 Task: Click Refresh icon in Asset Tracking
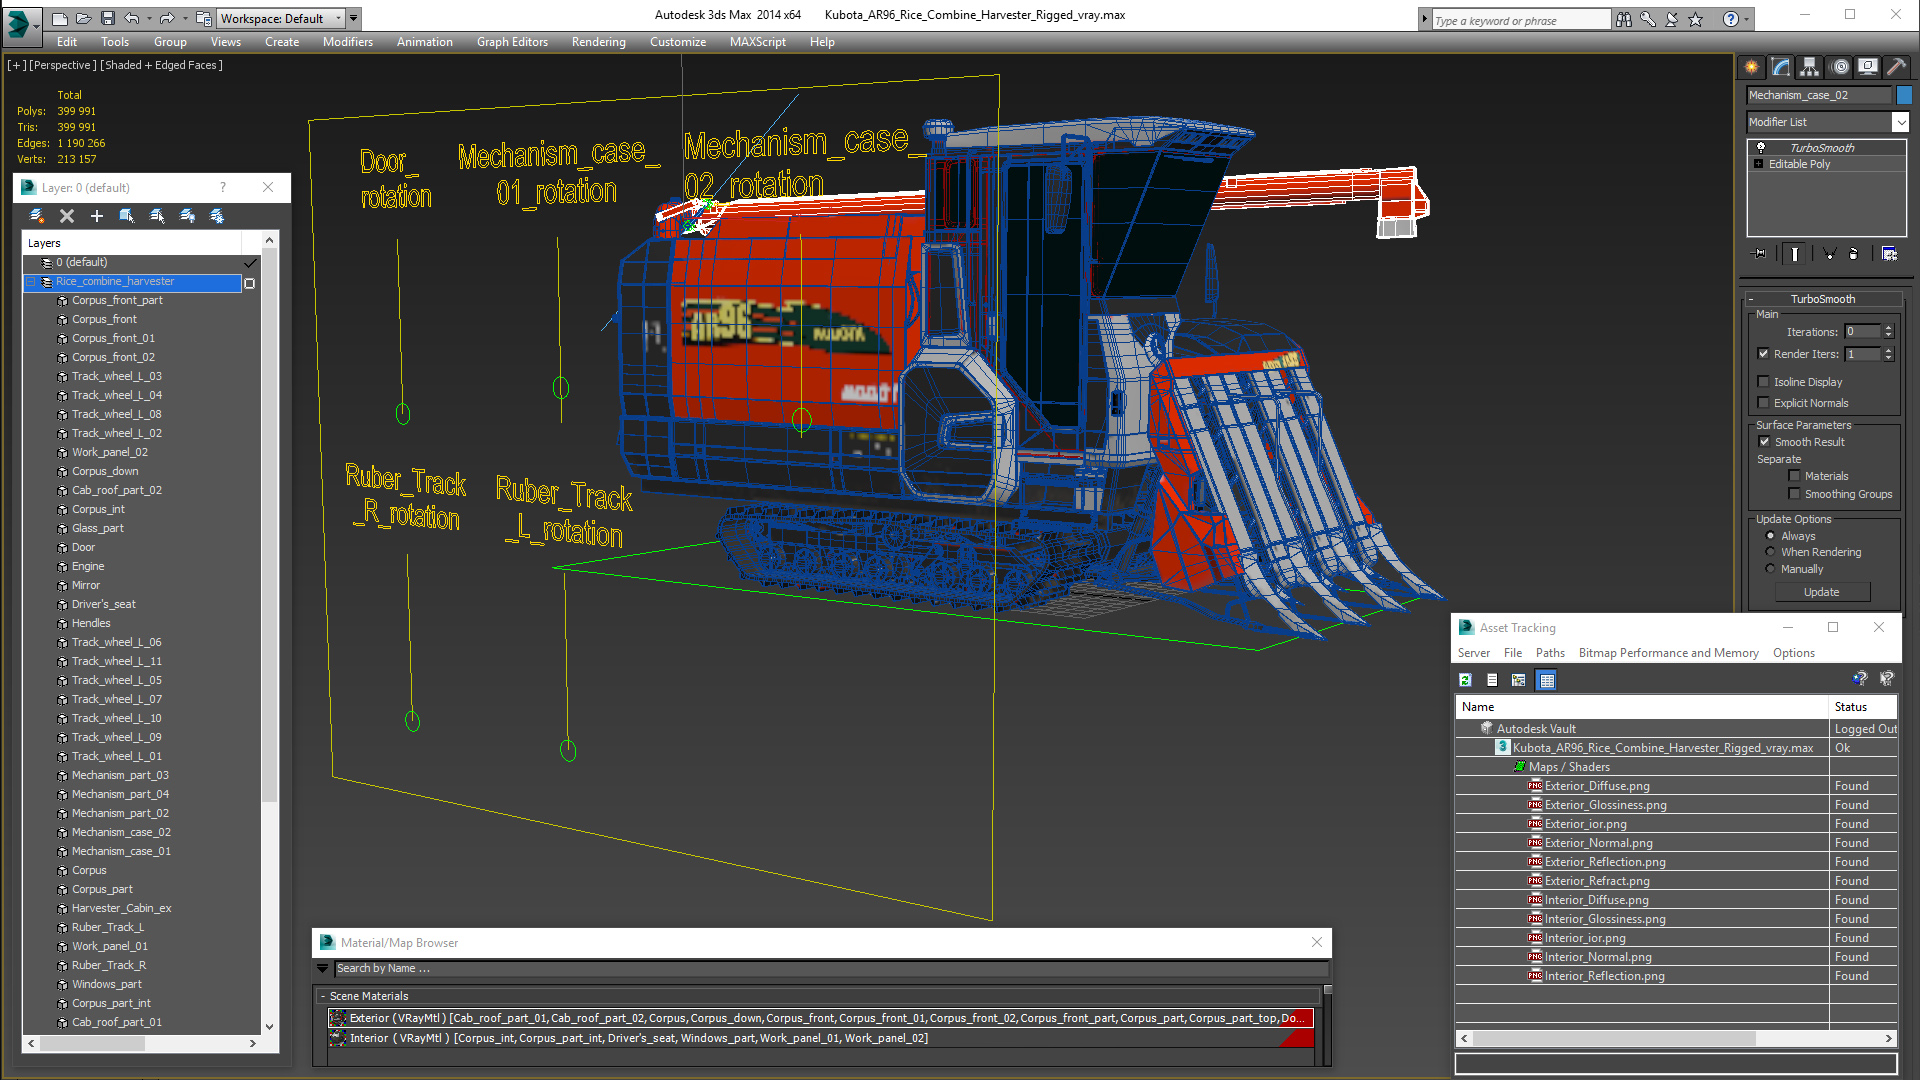tap(1465, 680)
